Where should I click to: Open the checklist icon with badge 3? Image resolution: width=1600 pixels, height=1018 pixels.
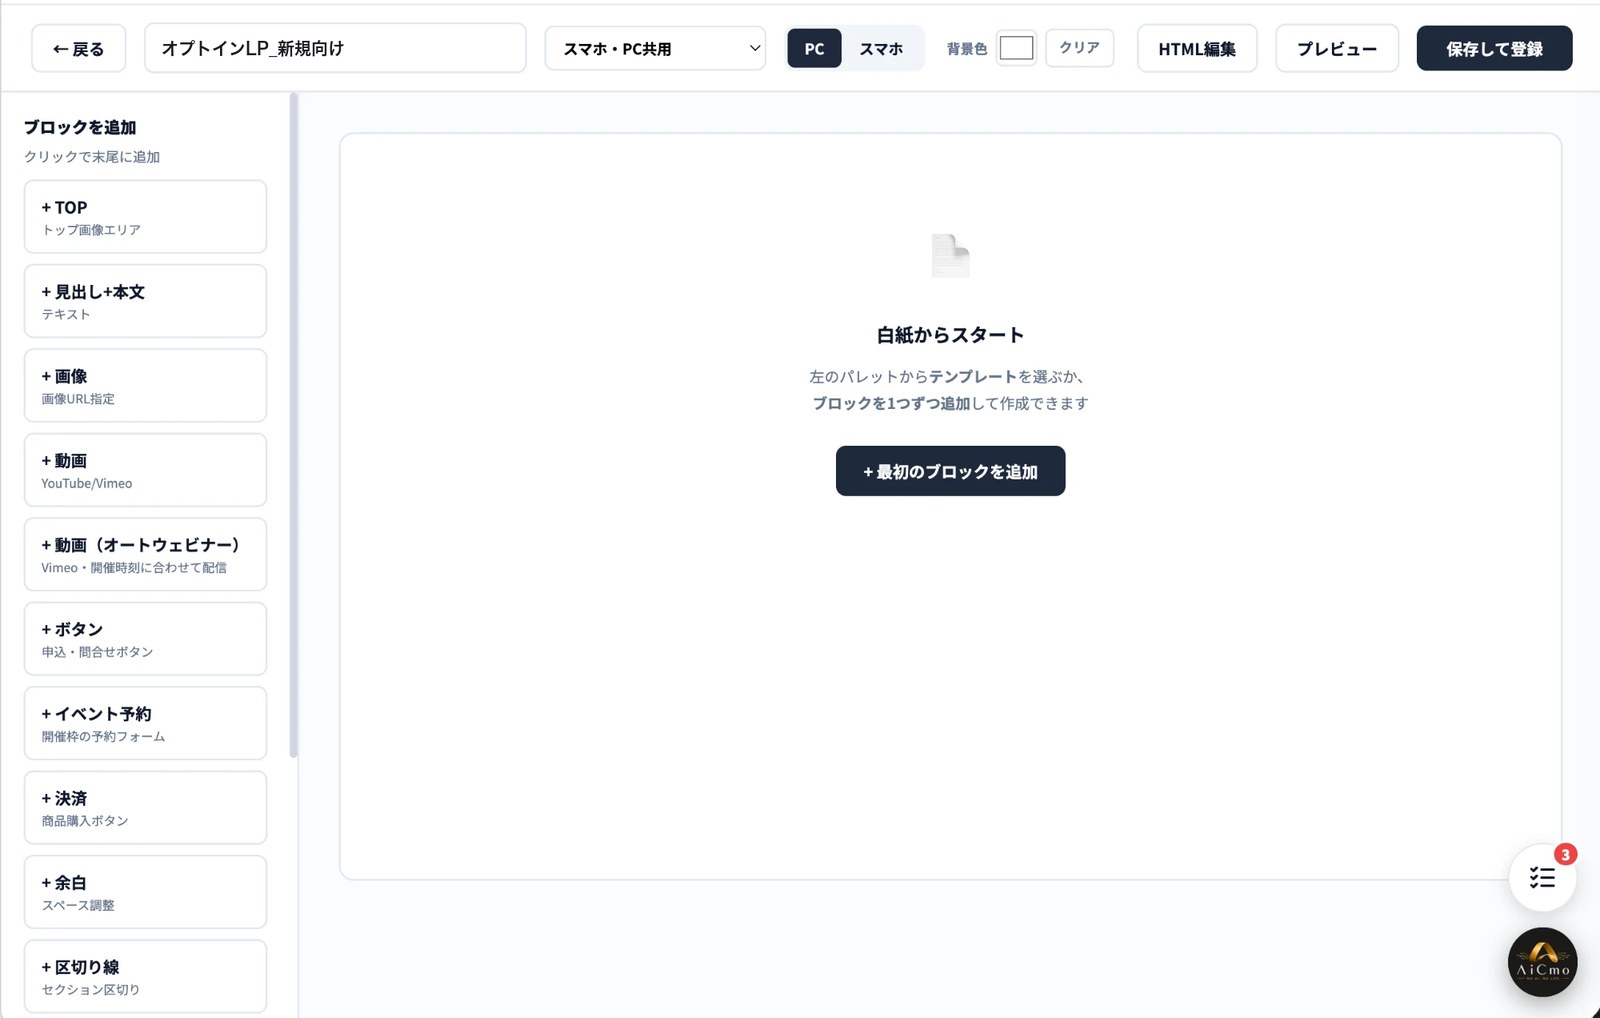(1542, 877)
